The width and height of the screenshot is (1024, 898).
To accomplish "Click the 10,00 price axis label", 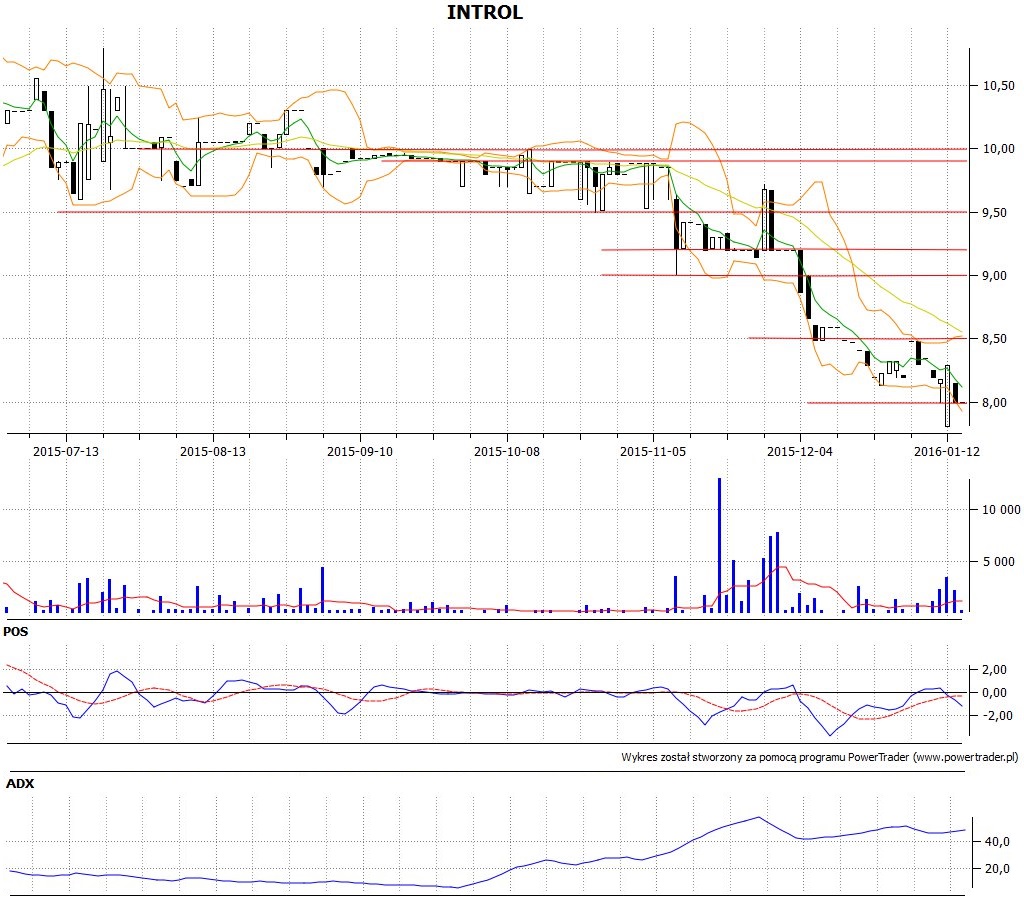I will (x=999, y=149).
